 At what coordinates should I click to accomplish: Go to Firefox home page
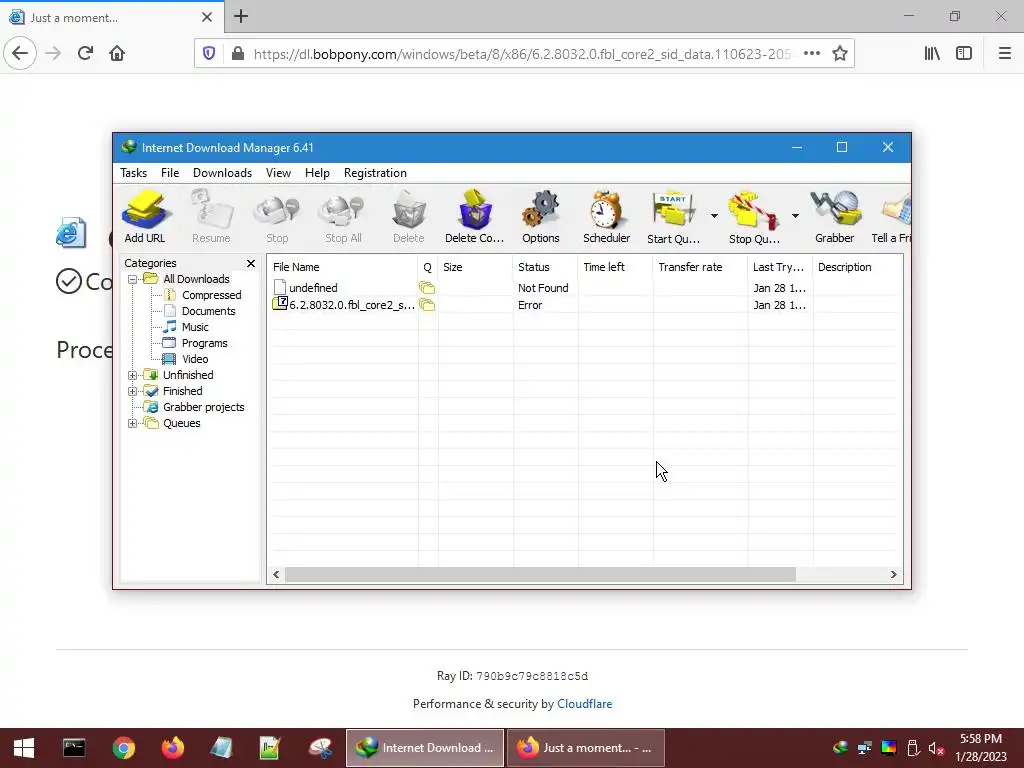[117, 54]
